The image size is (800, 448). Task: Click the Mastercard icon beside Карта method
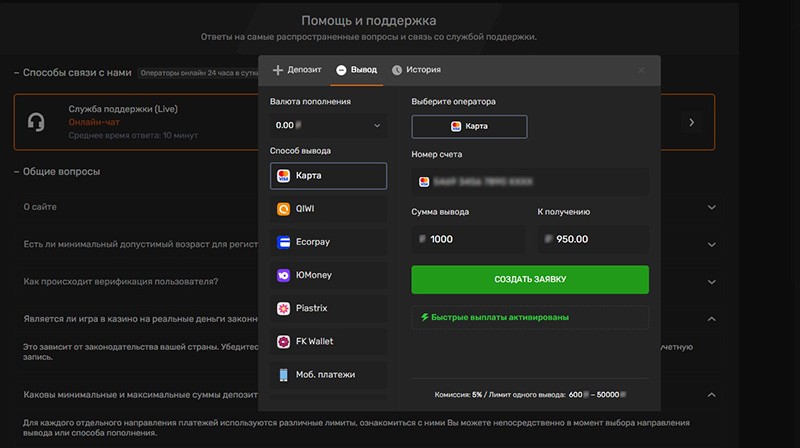pos(284,176)
